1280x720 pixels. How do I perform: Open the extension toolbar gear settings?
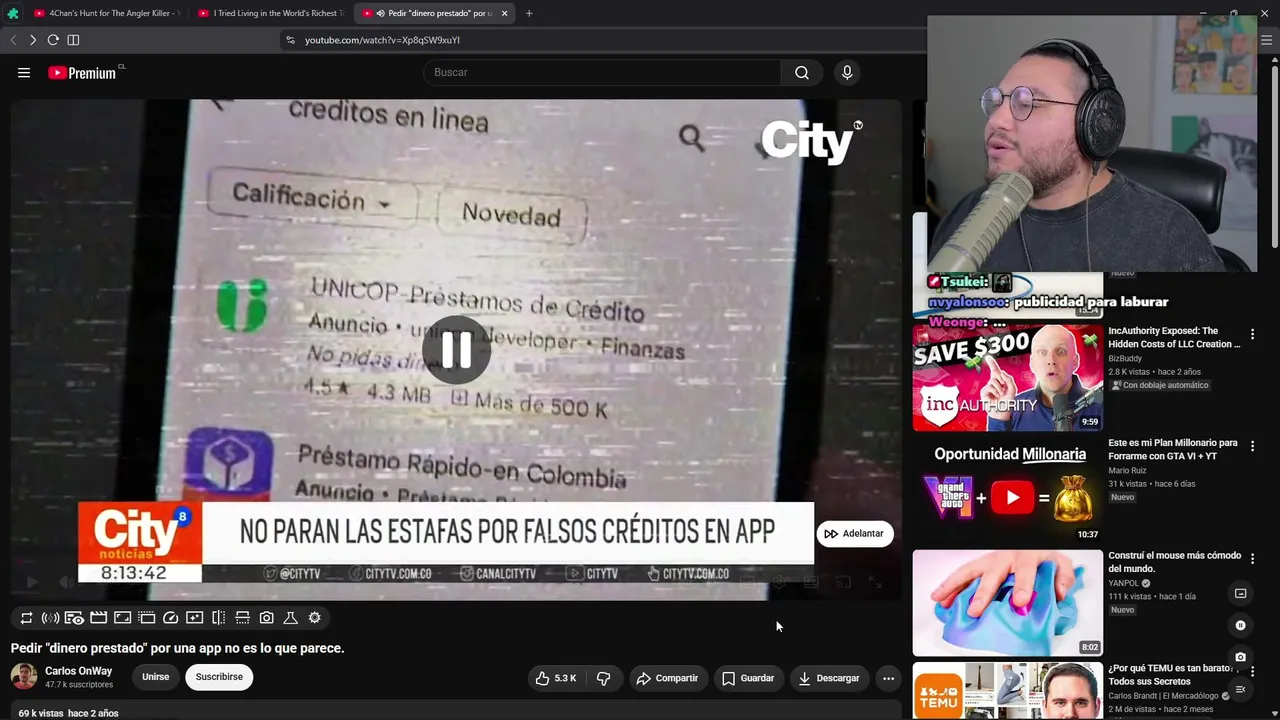coord(315,618)
